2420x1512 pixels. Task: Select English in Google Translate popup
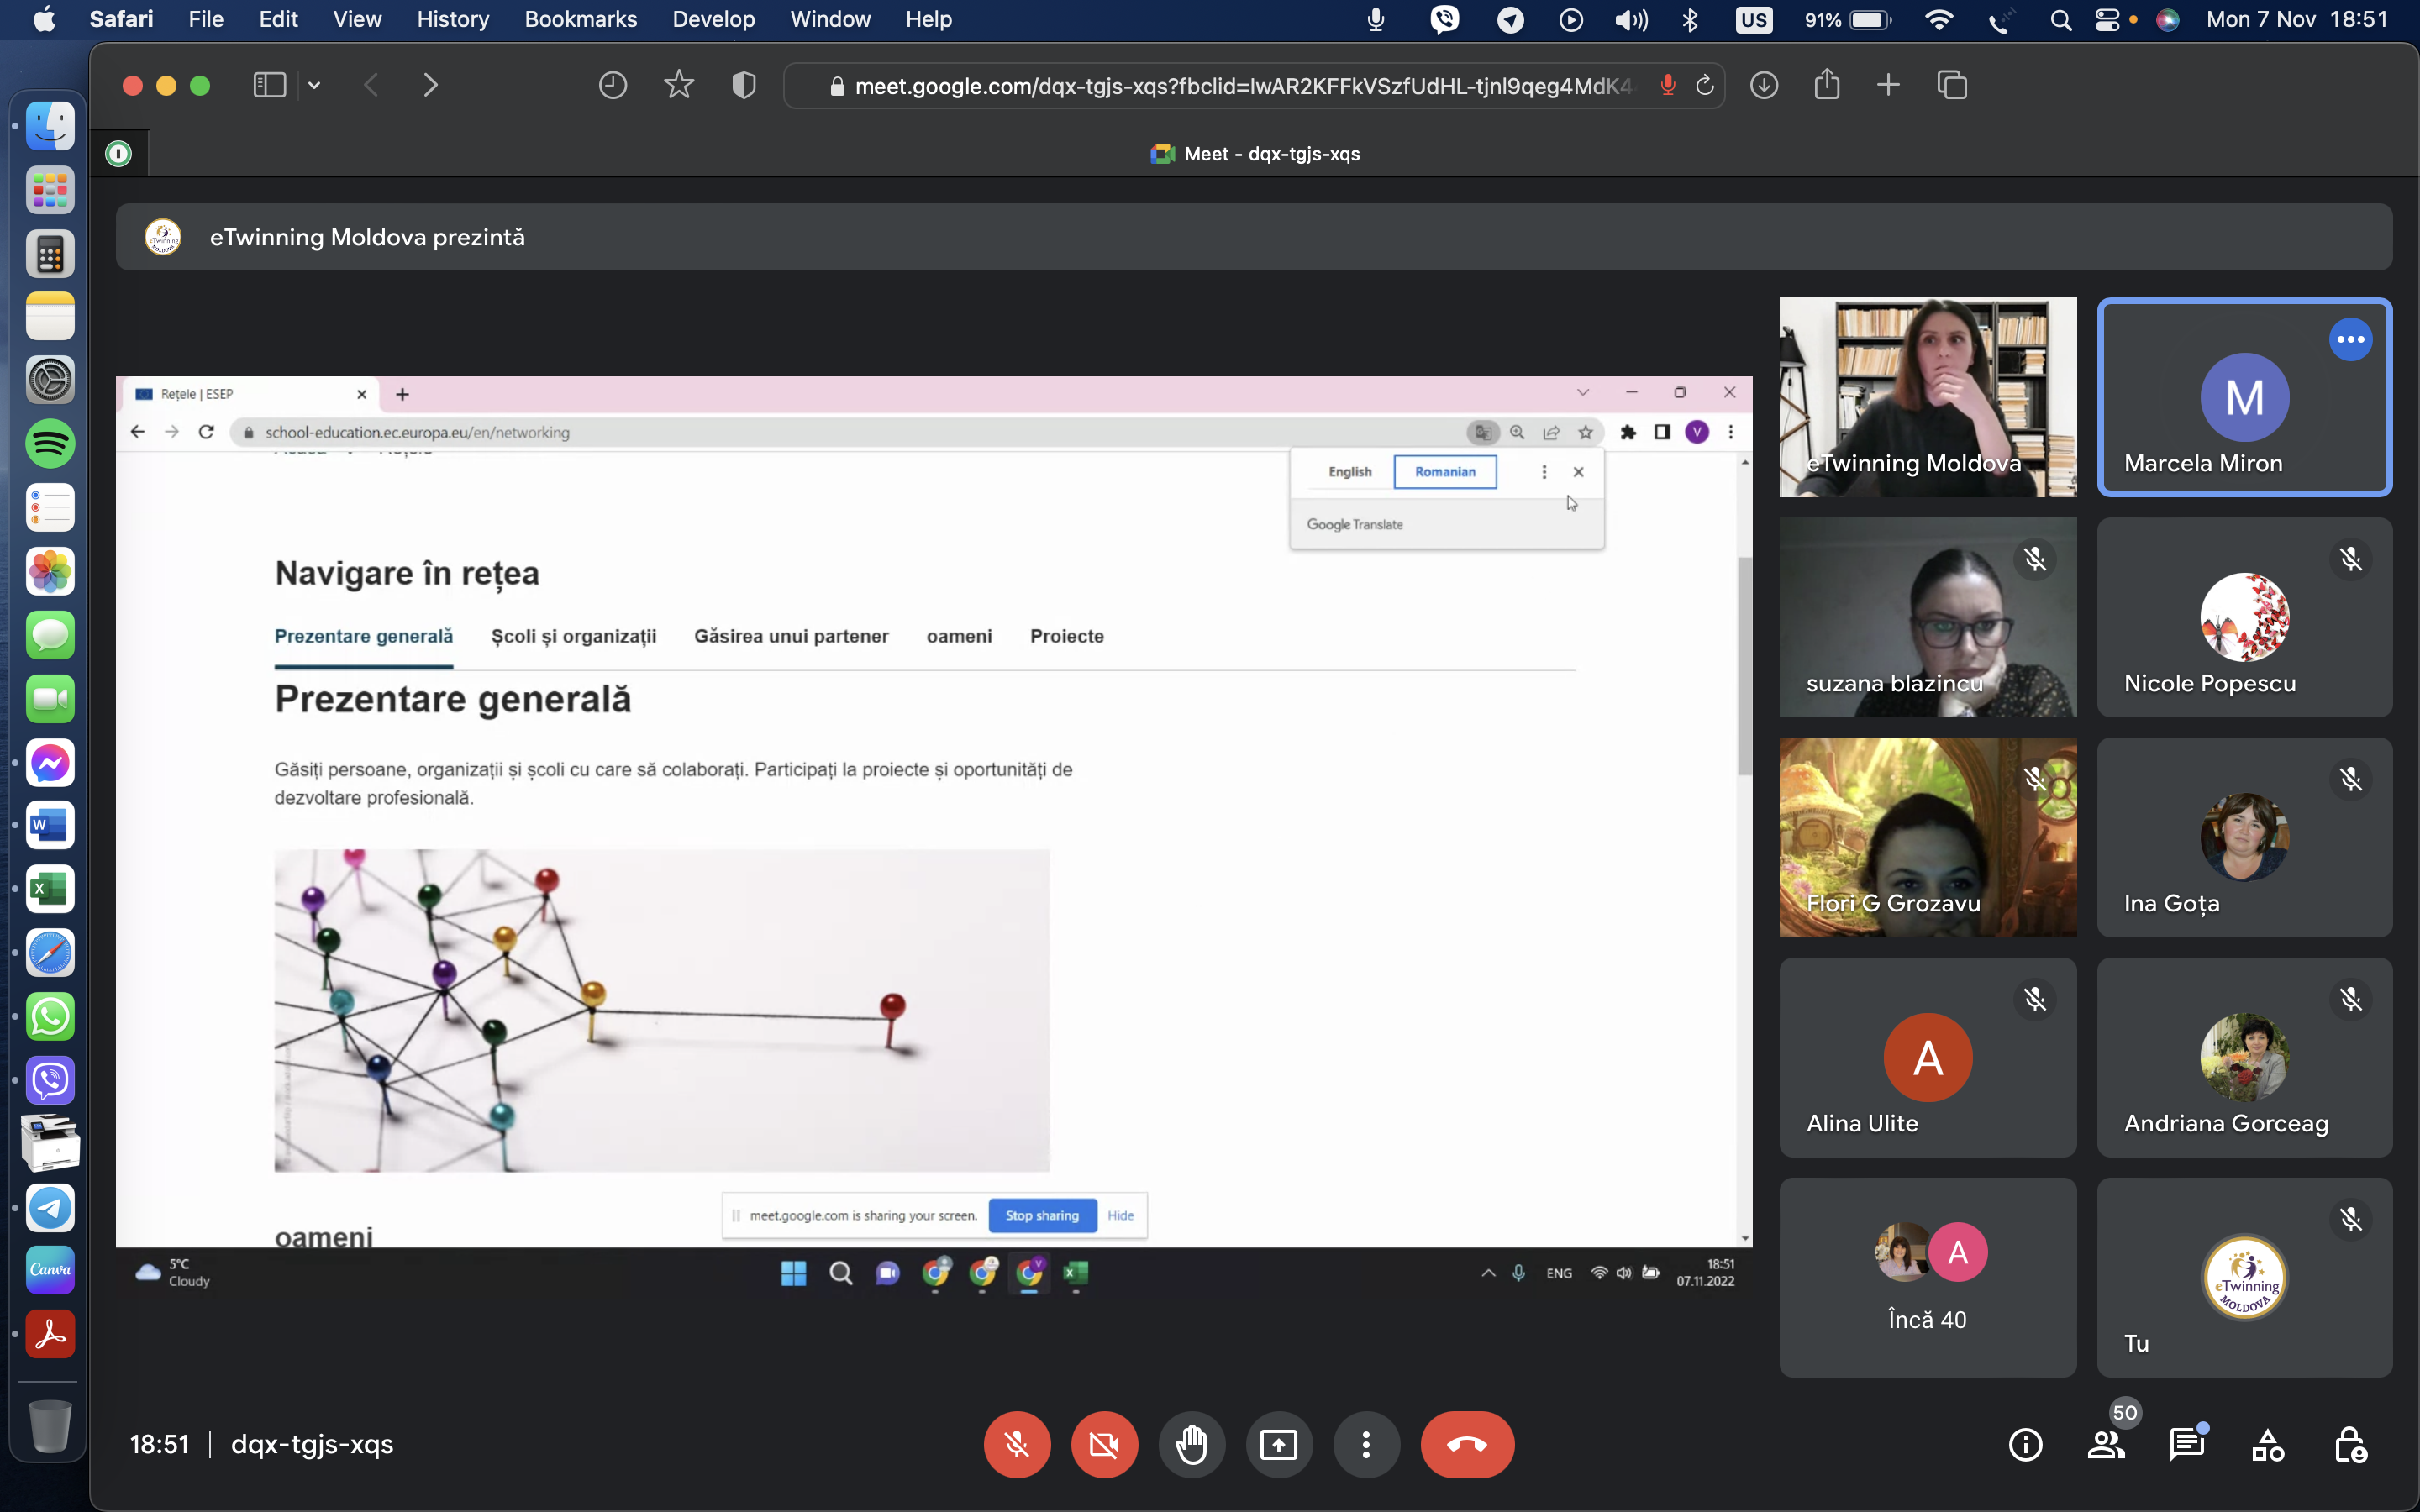click(1350, 471)
